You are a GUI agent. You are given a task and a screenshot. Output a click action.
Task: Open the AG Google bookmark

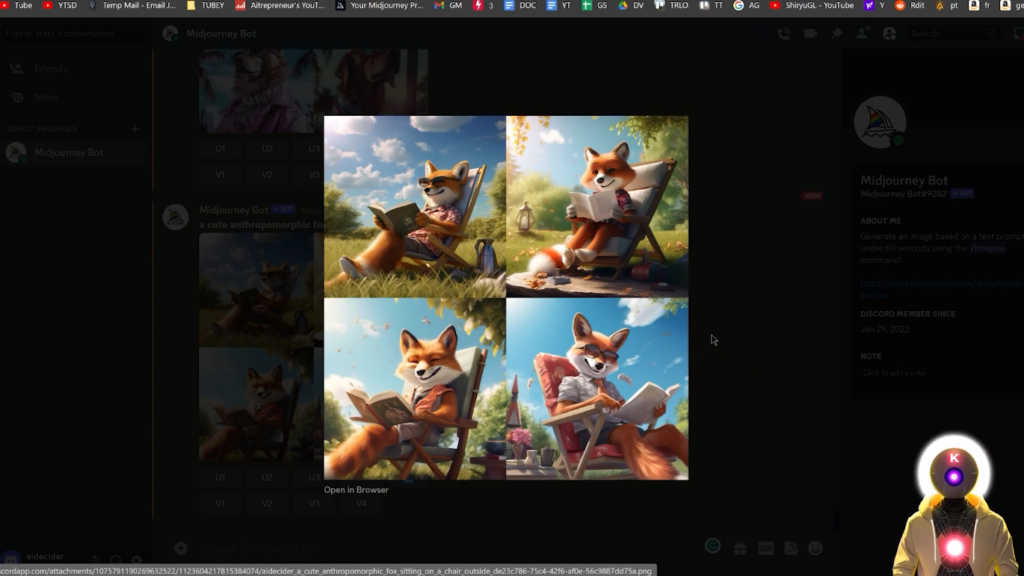[x=747, y=5]
